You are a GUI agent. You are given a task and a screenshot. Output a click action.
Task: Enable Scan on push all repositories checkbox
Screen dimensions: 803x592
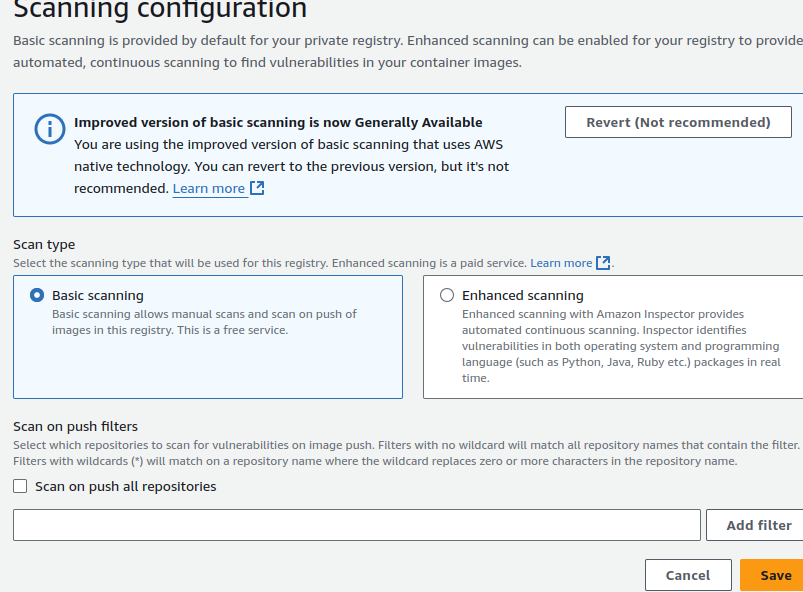click(x=20, y=487)
